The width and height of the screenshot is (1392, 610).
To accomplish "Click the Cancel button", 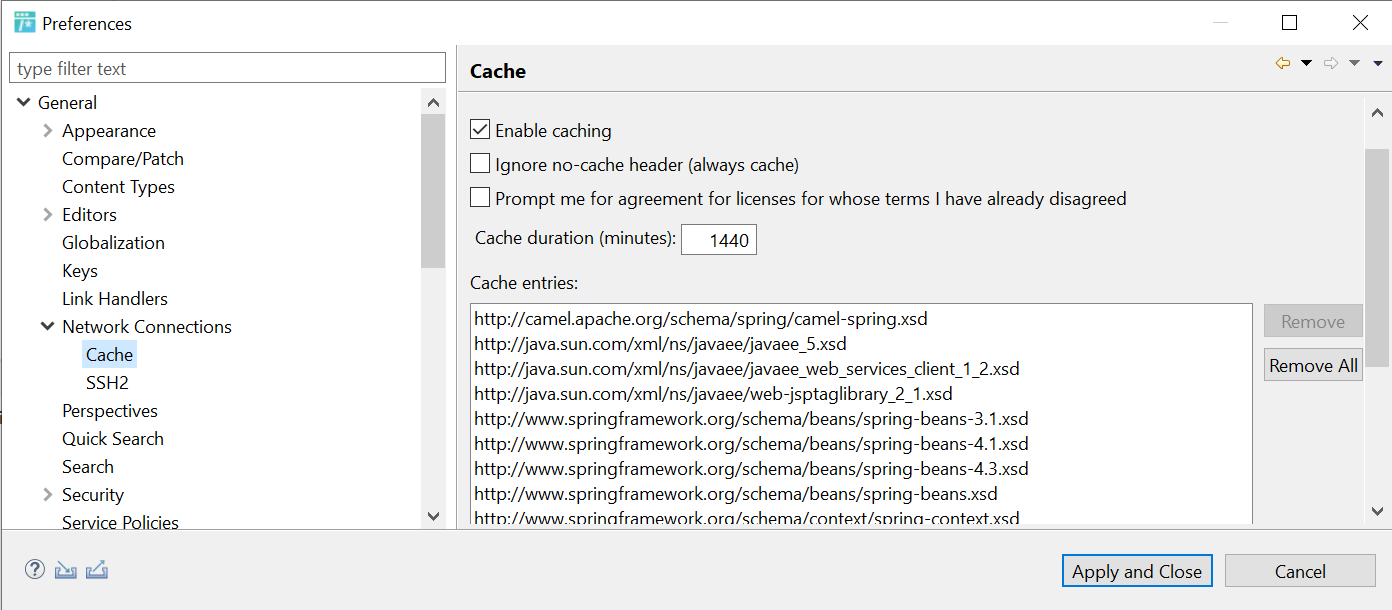I will (x=1300, y=571).
